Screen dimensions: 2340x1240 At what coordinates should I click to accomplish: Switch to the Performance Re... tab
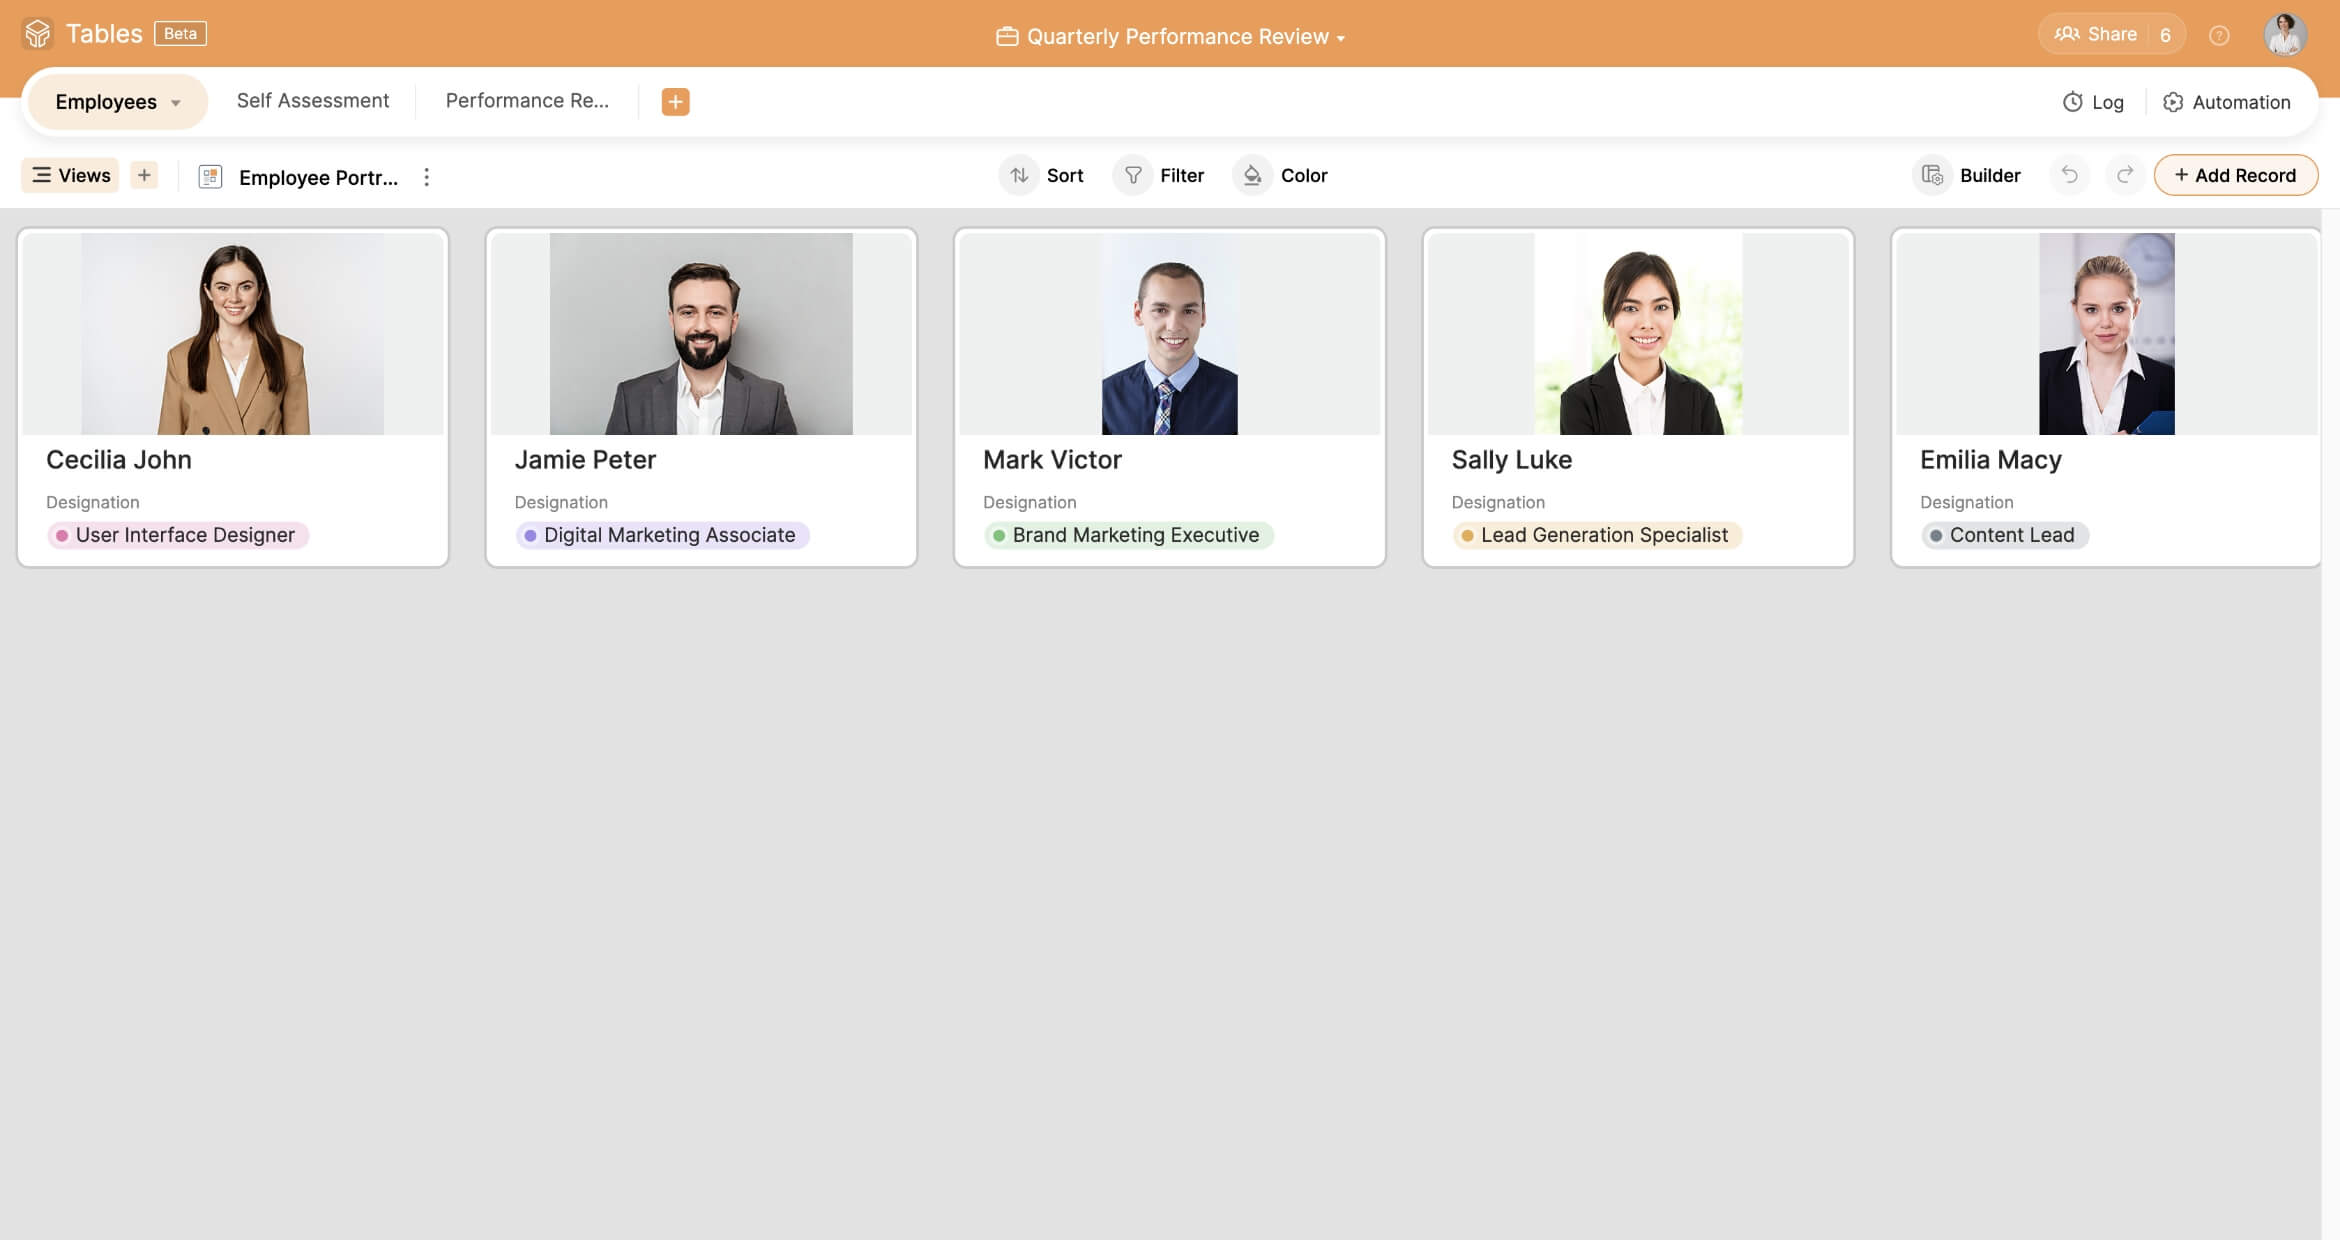click(x=526, y=101)
